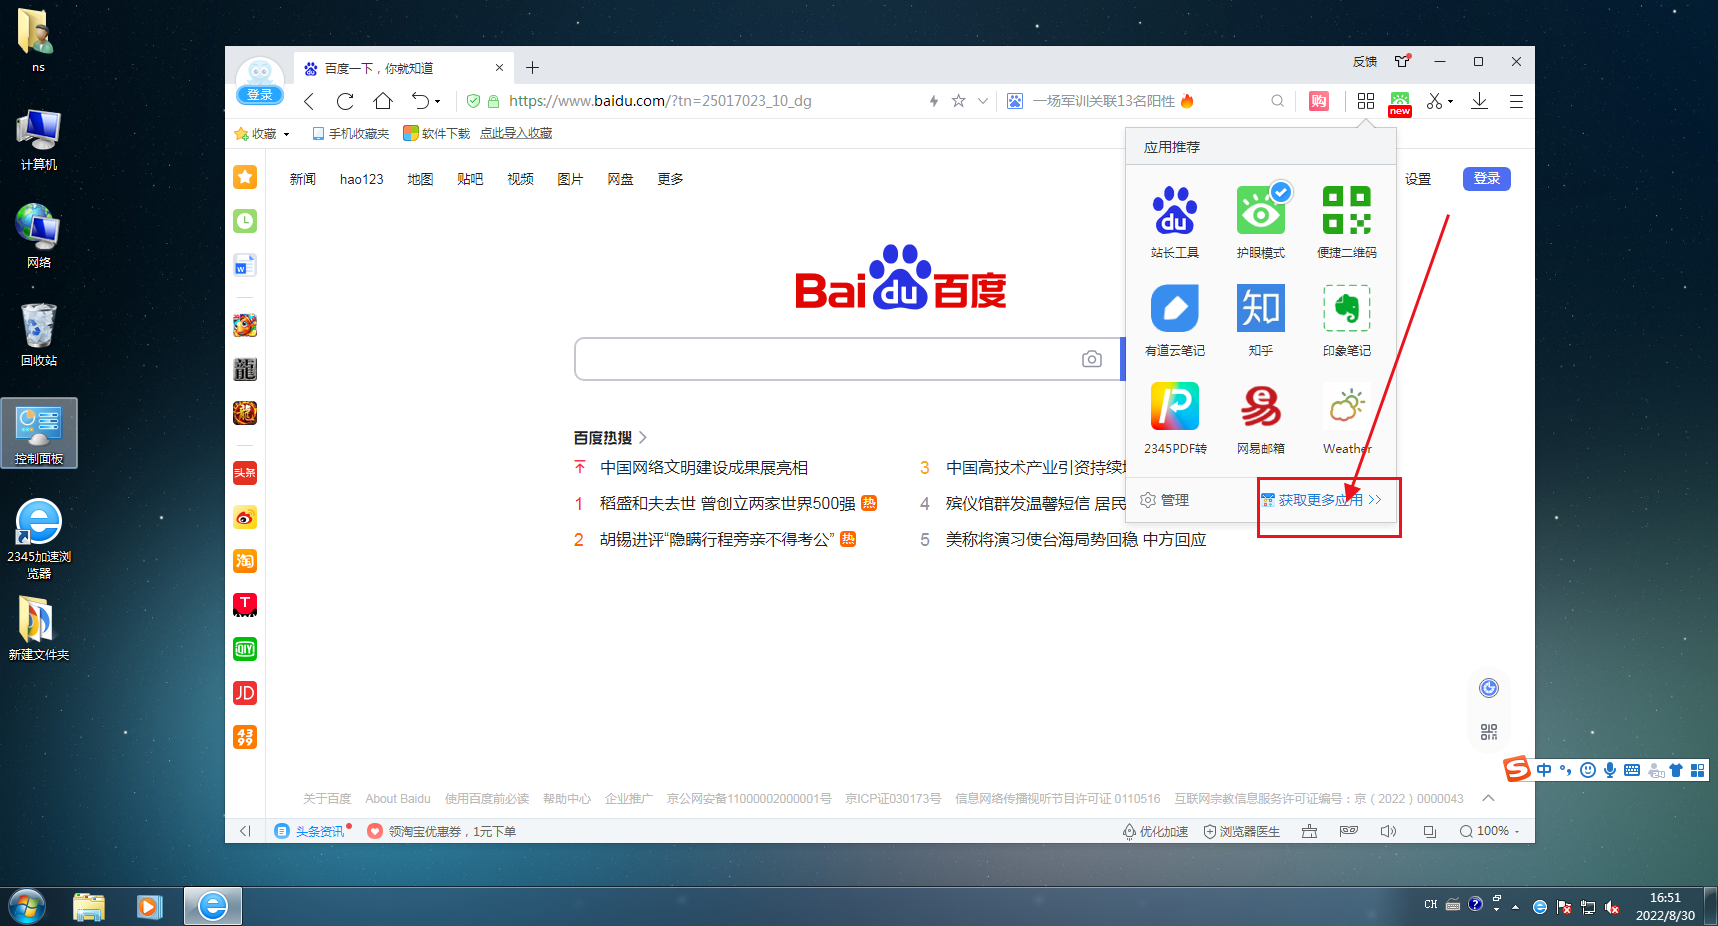This screenshot has height=926, width=1718.
Task: Click the red 购 shopping icon
Action: click(1319, 101)
